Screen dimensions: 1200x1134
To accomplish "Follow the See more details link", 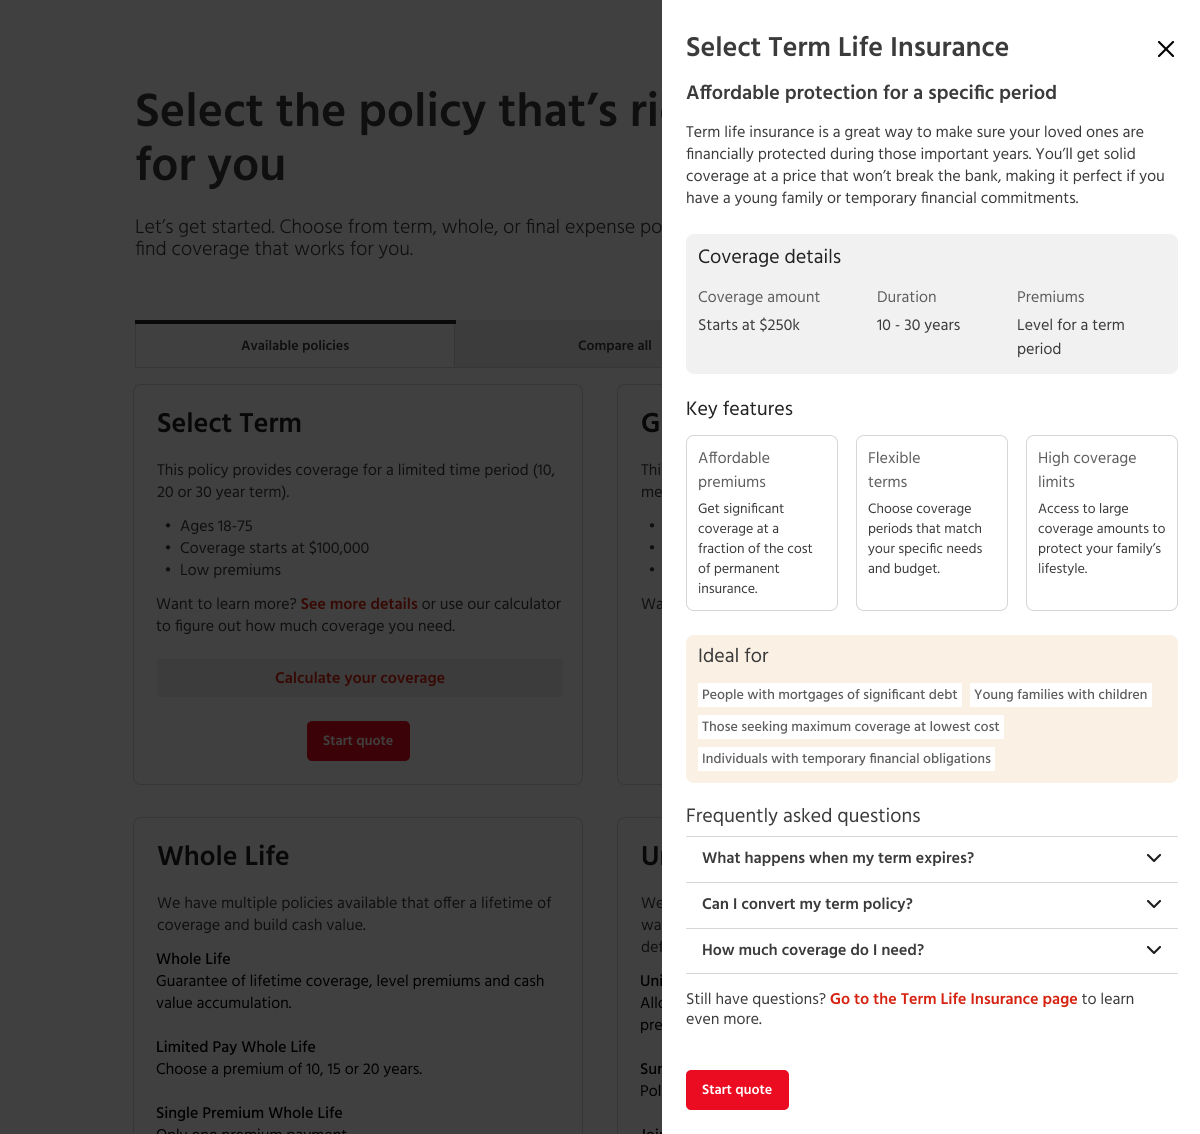I will pyautogui.click(x=359, y=604).
